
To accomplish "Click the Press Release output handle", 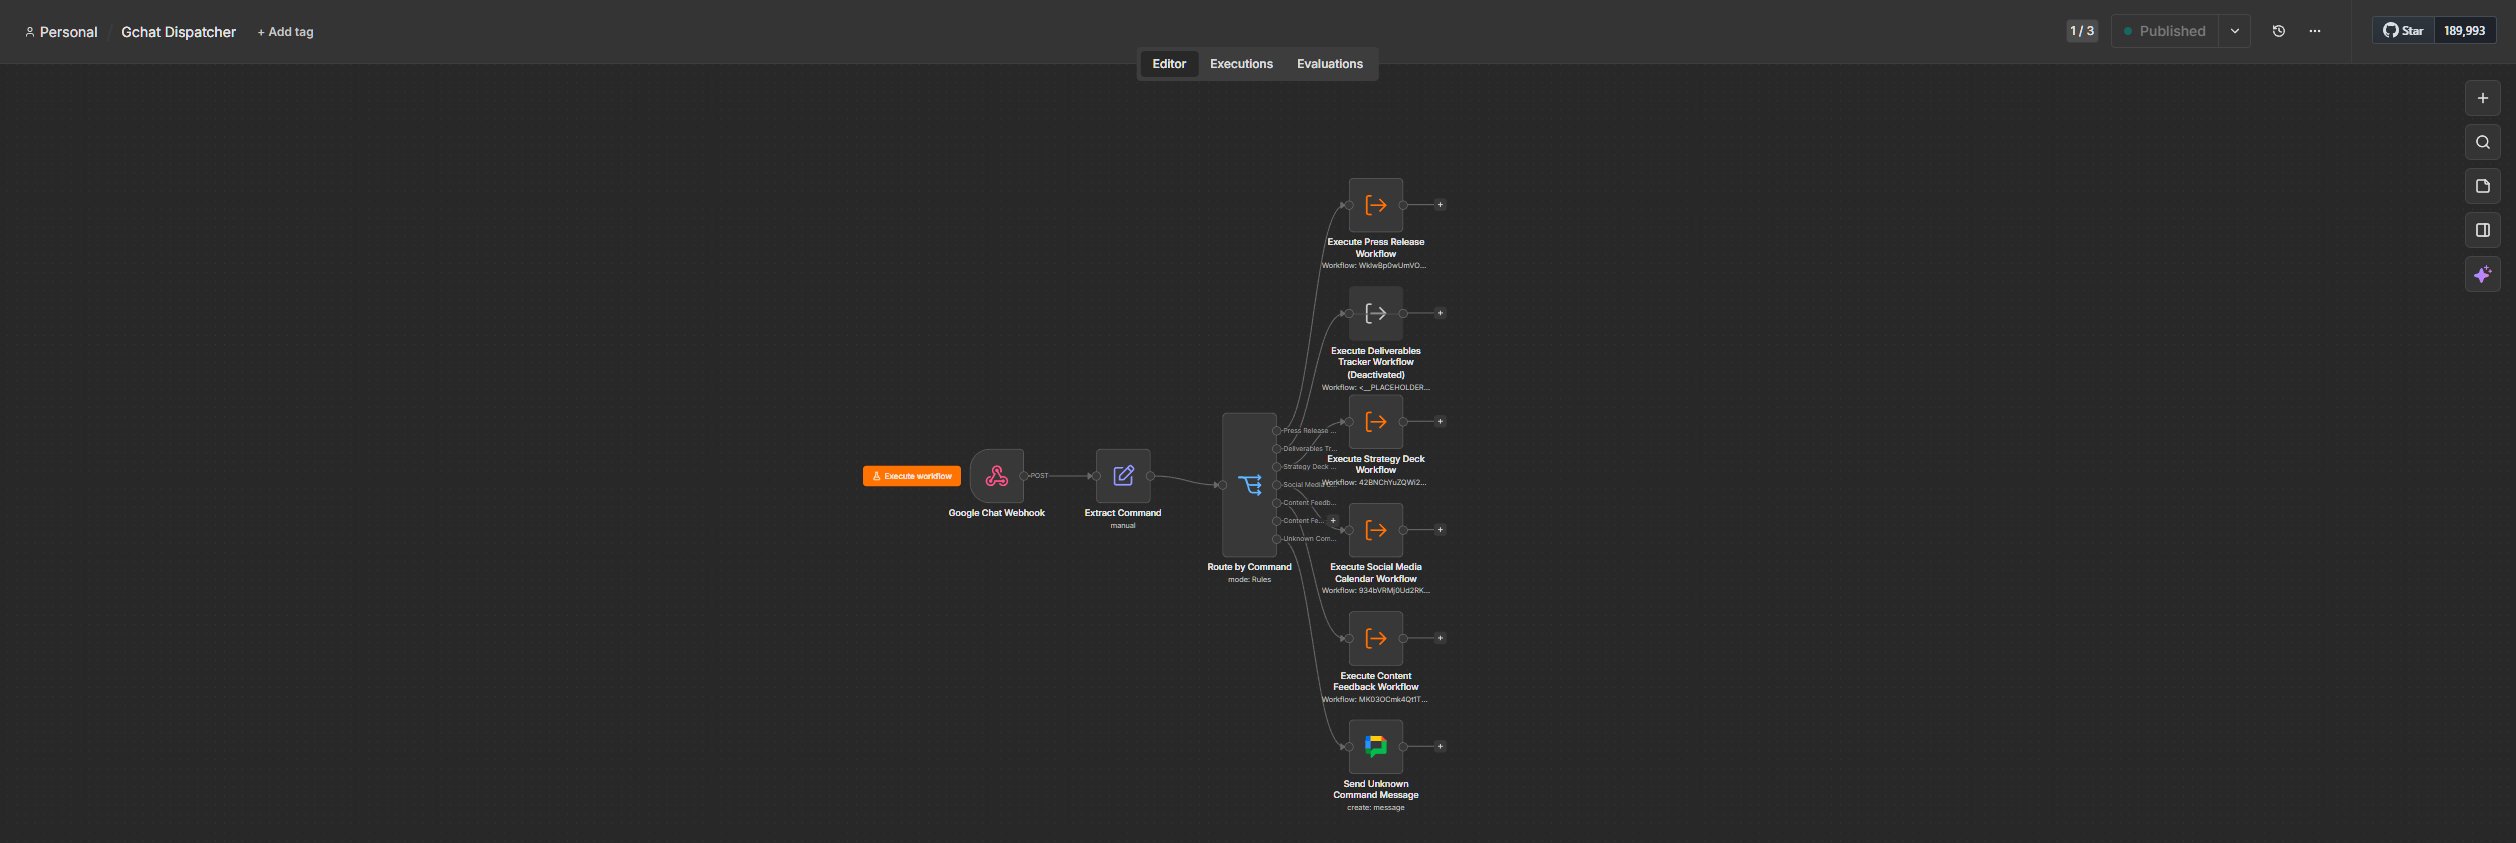I will click(1277, 431).
